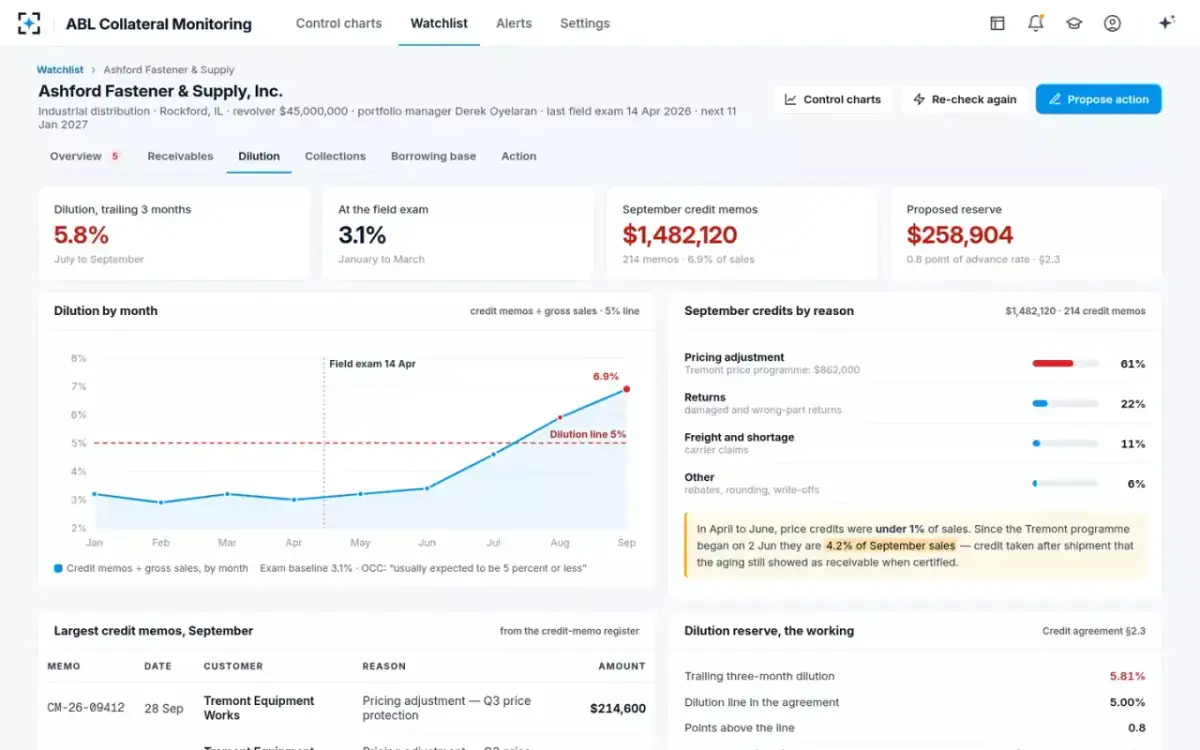Viewport: 1200px width, 750px height.
Task: Click the sparkle assistant icon
Action: click(1166, 23)
